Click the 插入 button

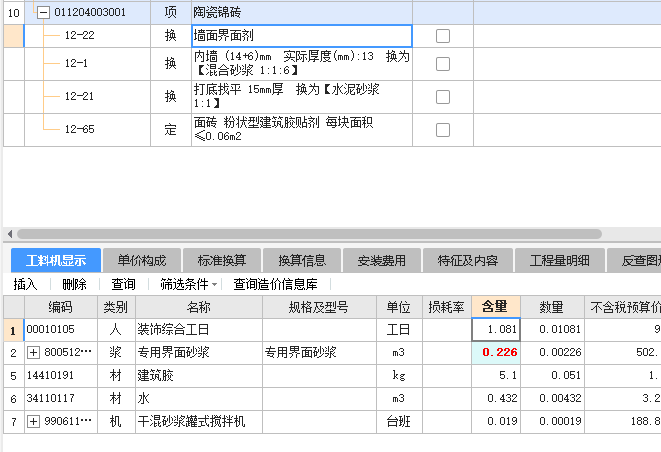pyautogui.click(x=25, y=284)
